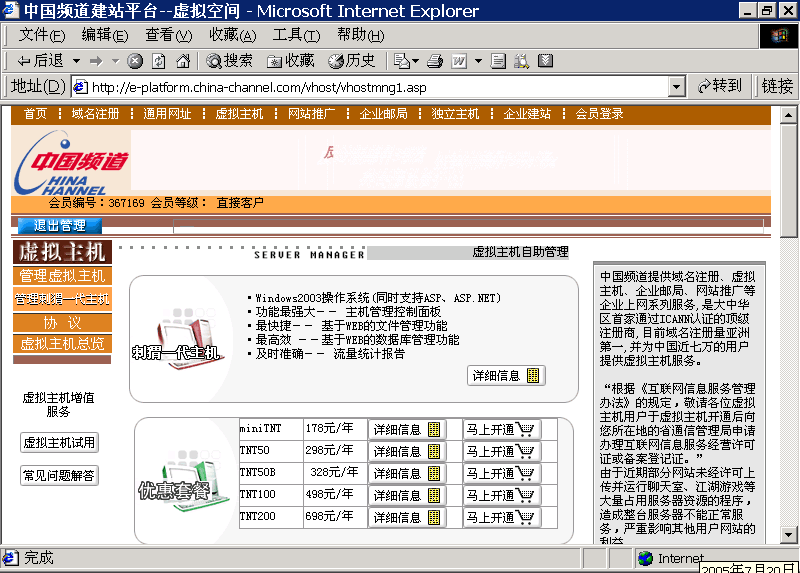Click the 常见问题解答 button
Viewport: 800px width, 573px height.
tap(59, 476)
